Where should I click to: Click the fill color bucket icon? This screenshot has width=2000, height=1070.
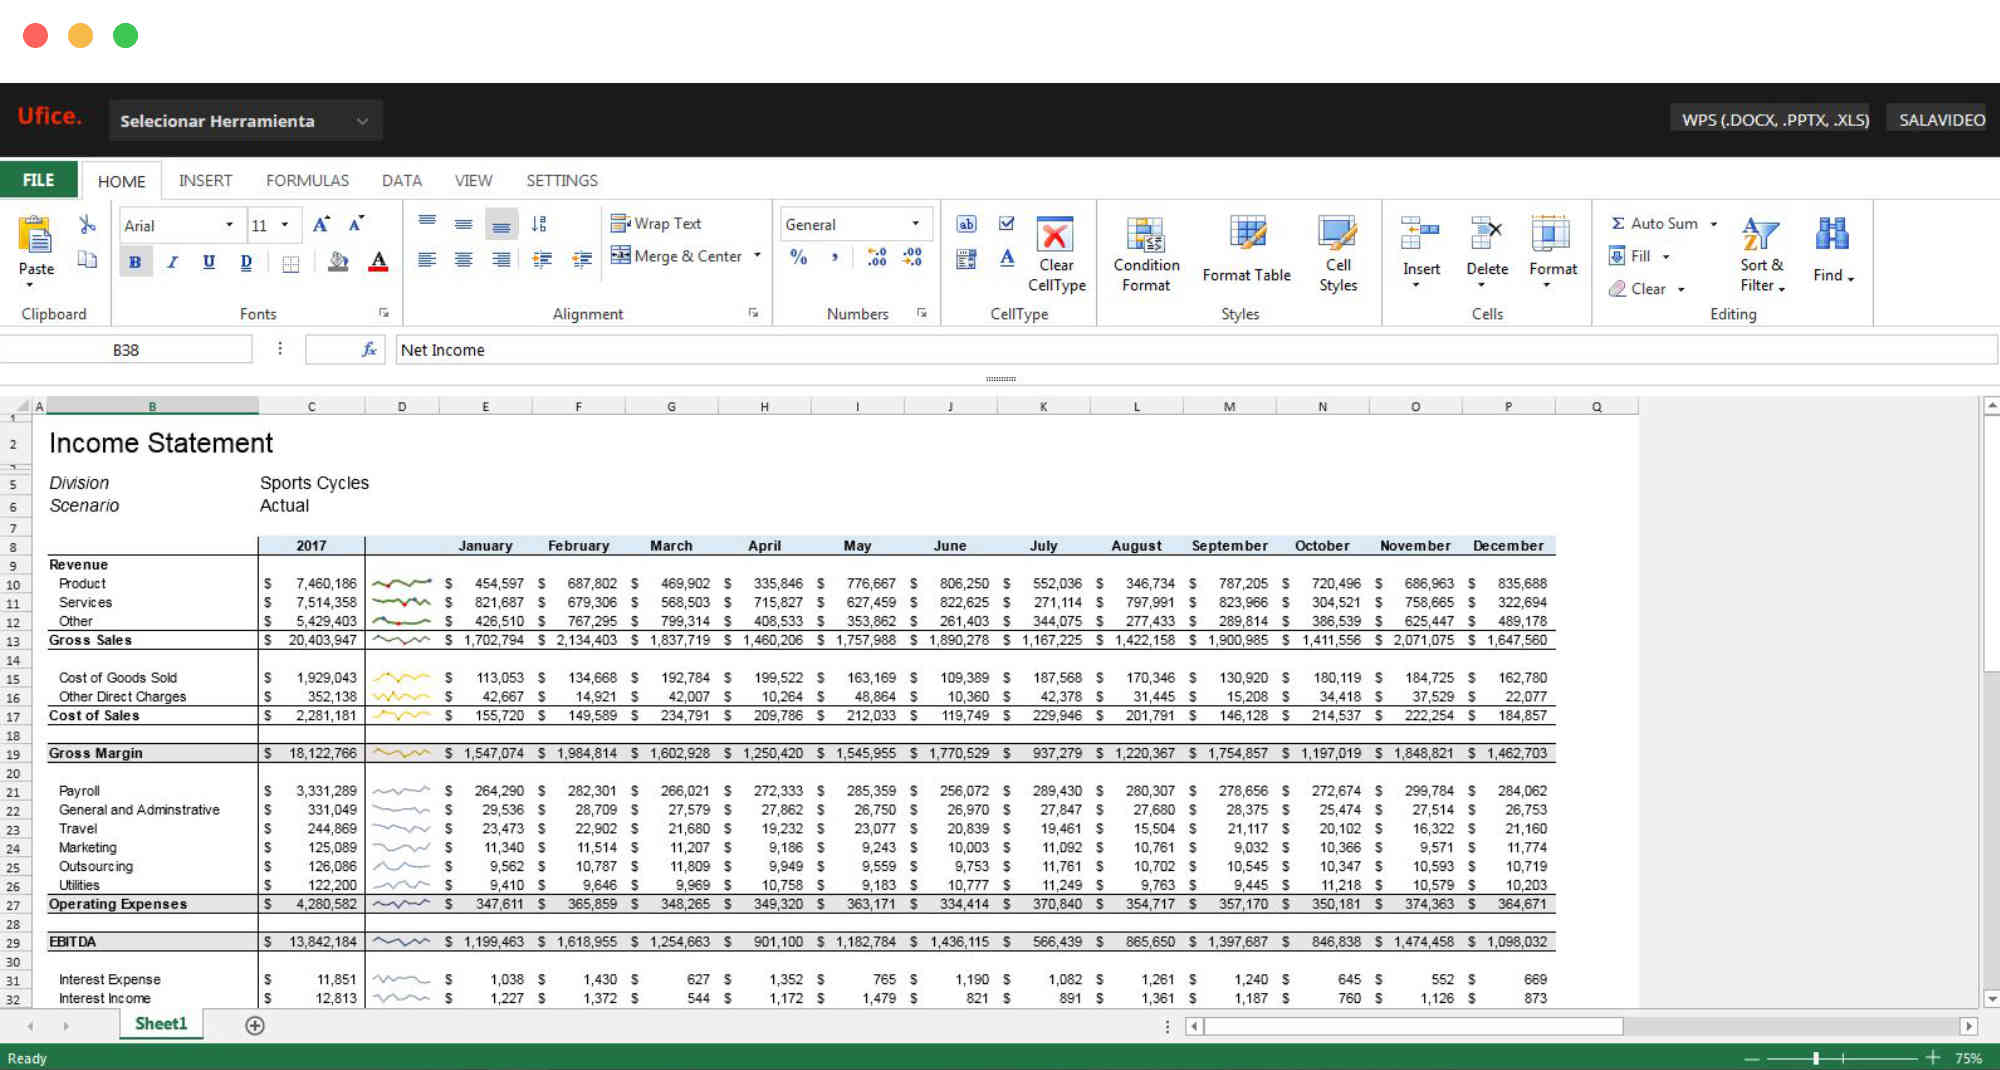pos(338,262)
